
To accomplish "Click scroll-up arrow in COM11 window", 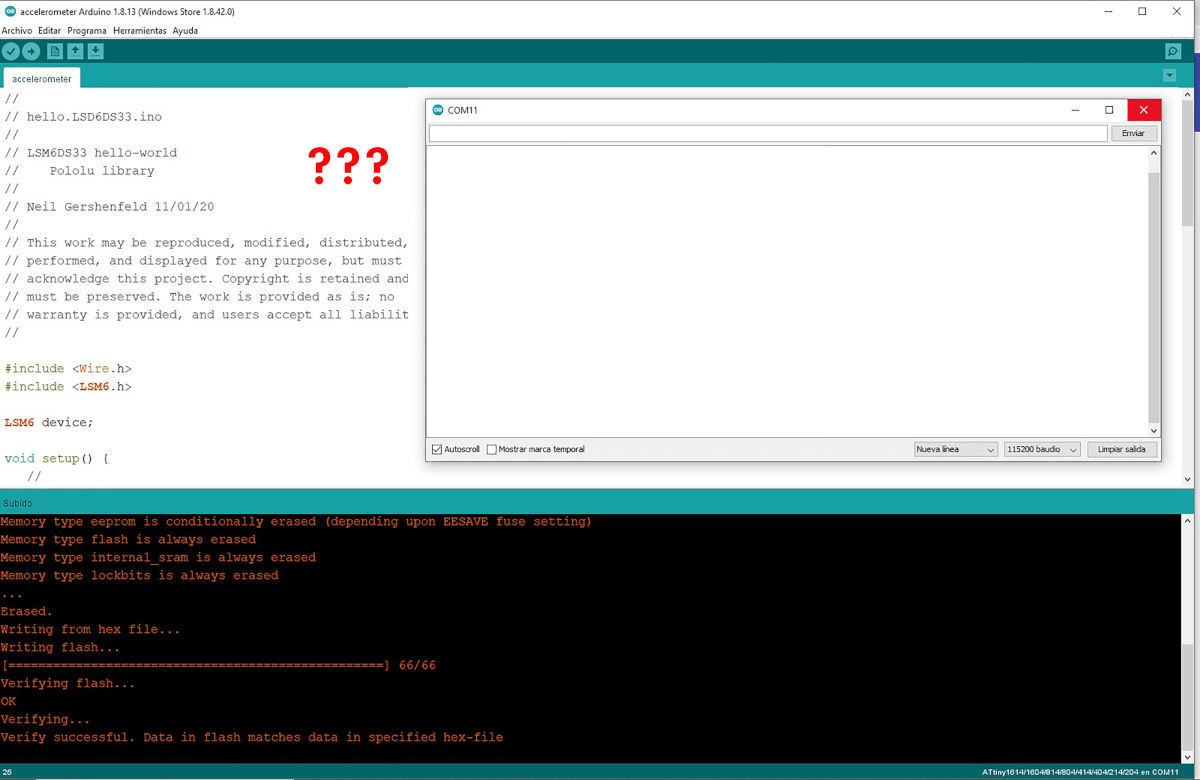I will coord(1154,153).
